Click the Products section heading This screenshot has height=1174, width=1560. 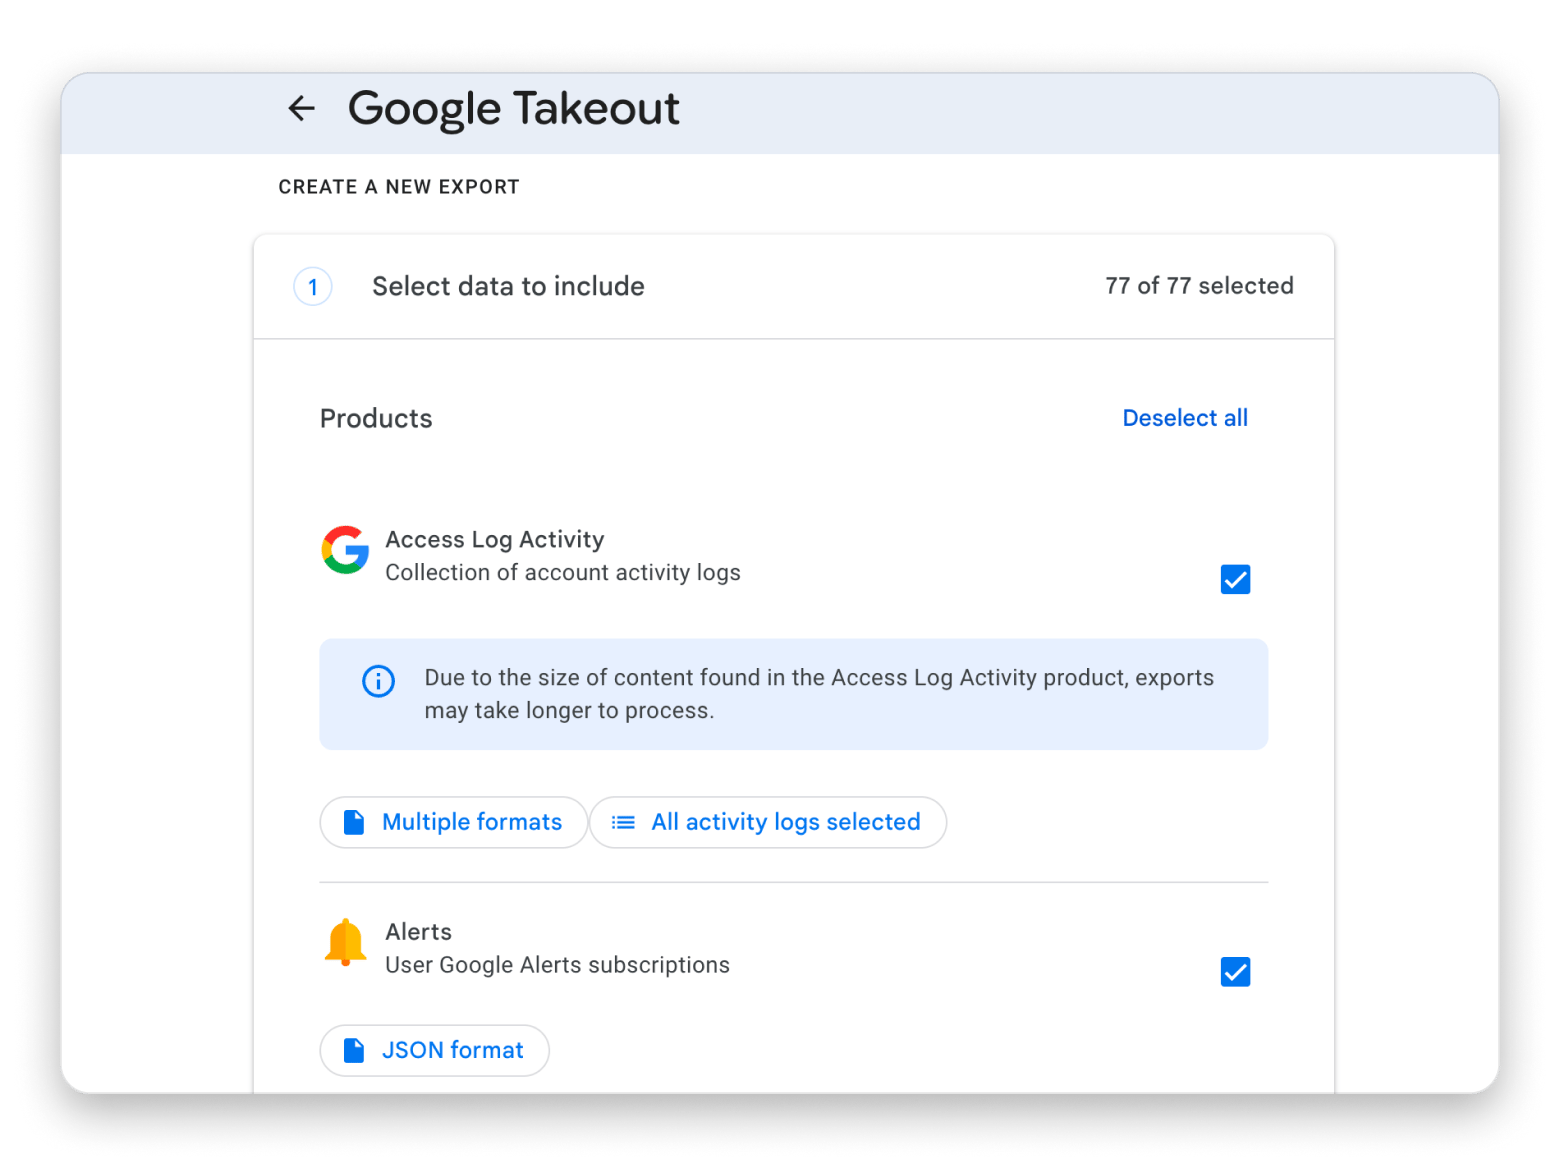click(376, 418)
